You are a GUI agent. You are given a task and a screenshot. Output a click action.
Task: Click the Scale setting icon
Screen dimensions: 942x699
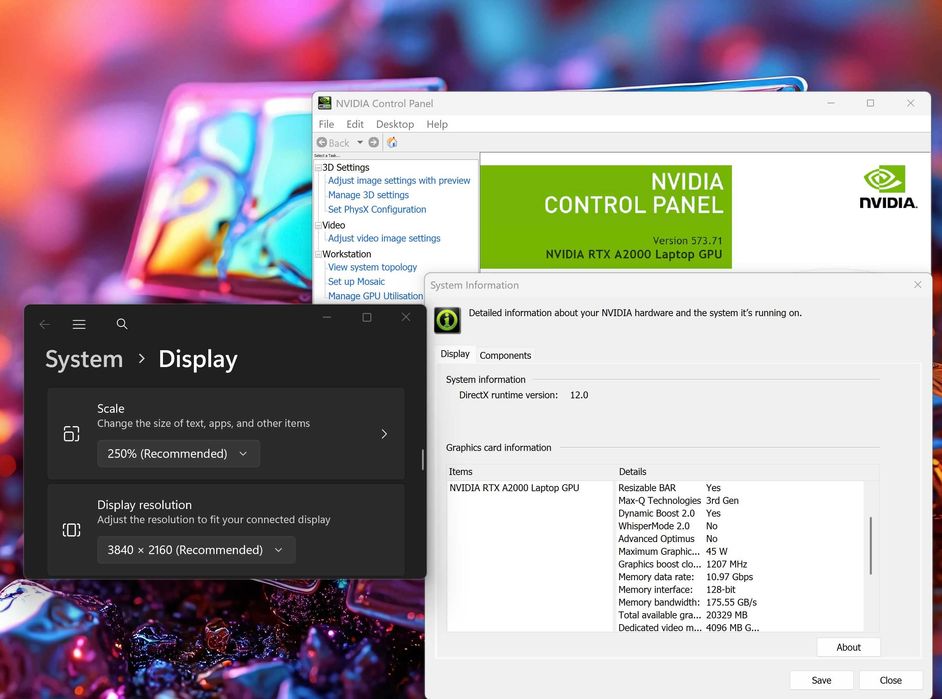(71, 434)
